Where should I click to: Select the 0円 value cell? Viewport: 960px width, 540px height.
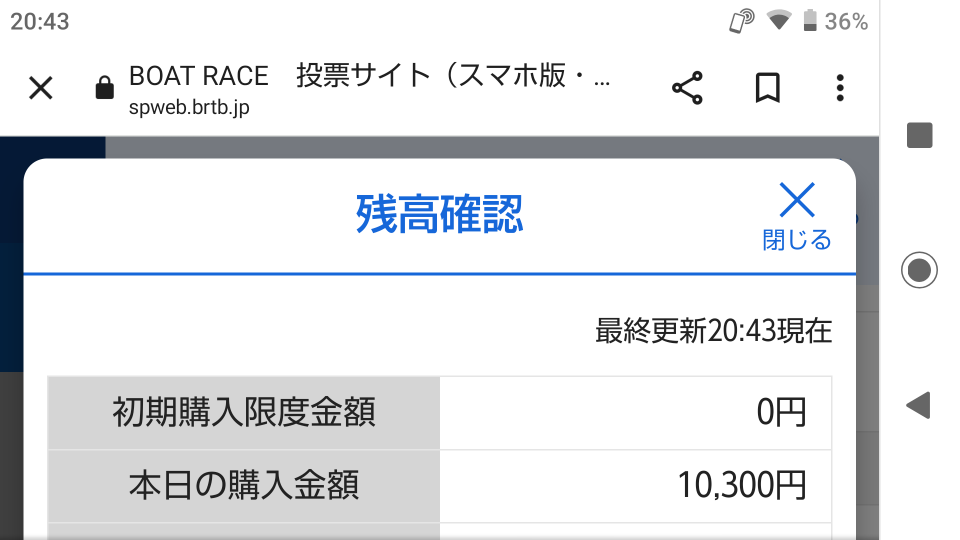click(x=636, y=413)
